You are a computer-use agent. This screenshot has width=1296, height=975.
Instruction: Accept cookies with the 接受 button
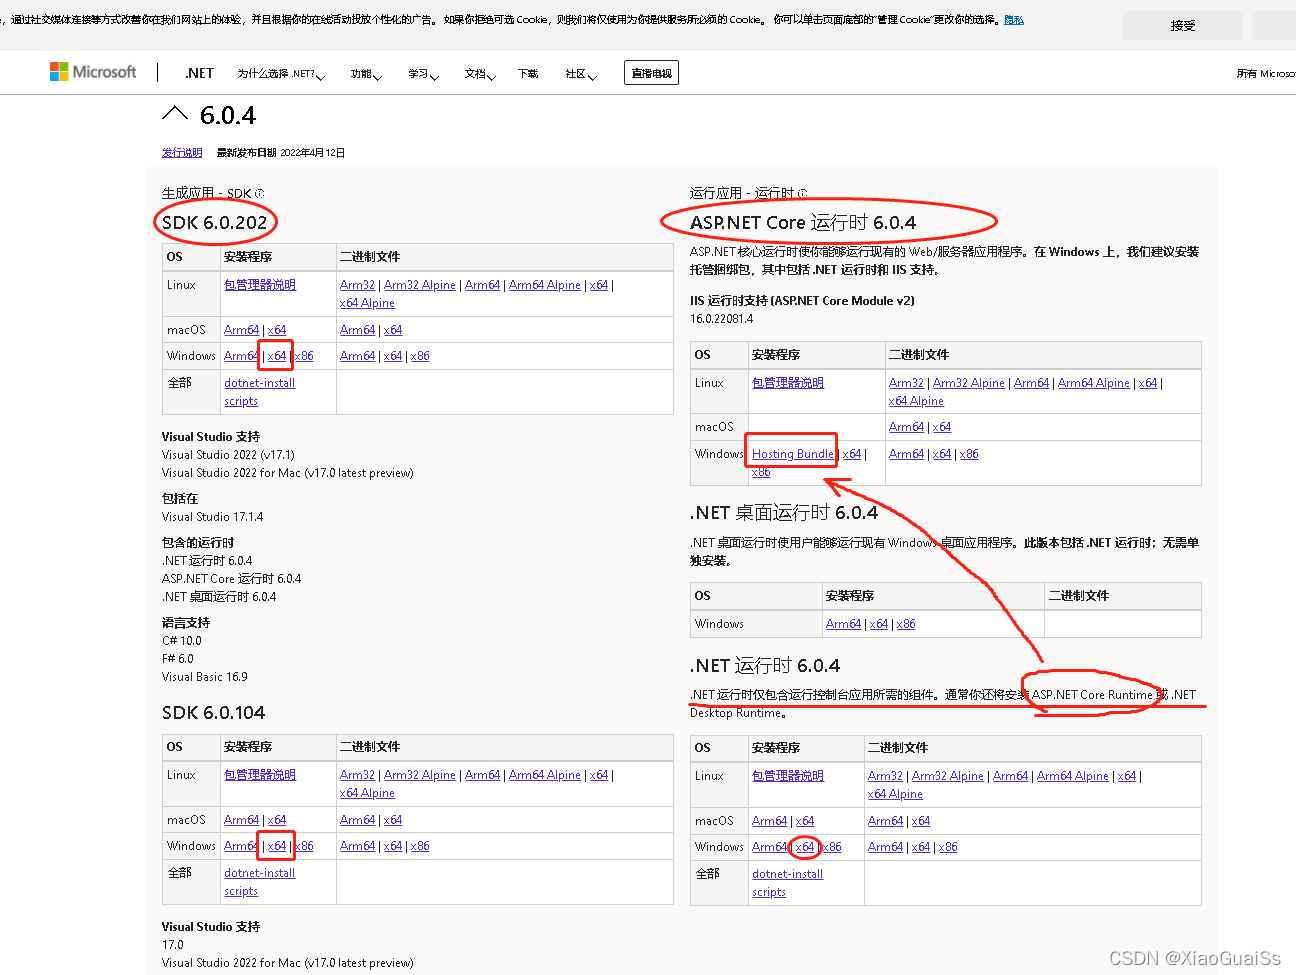pyautogui.click(x=1183, y=26)
